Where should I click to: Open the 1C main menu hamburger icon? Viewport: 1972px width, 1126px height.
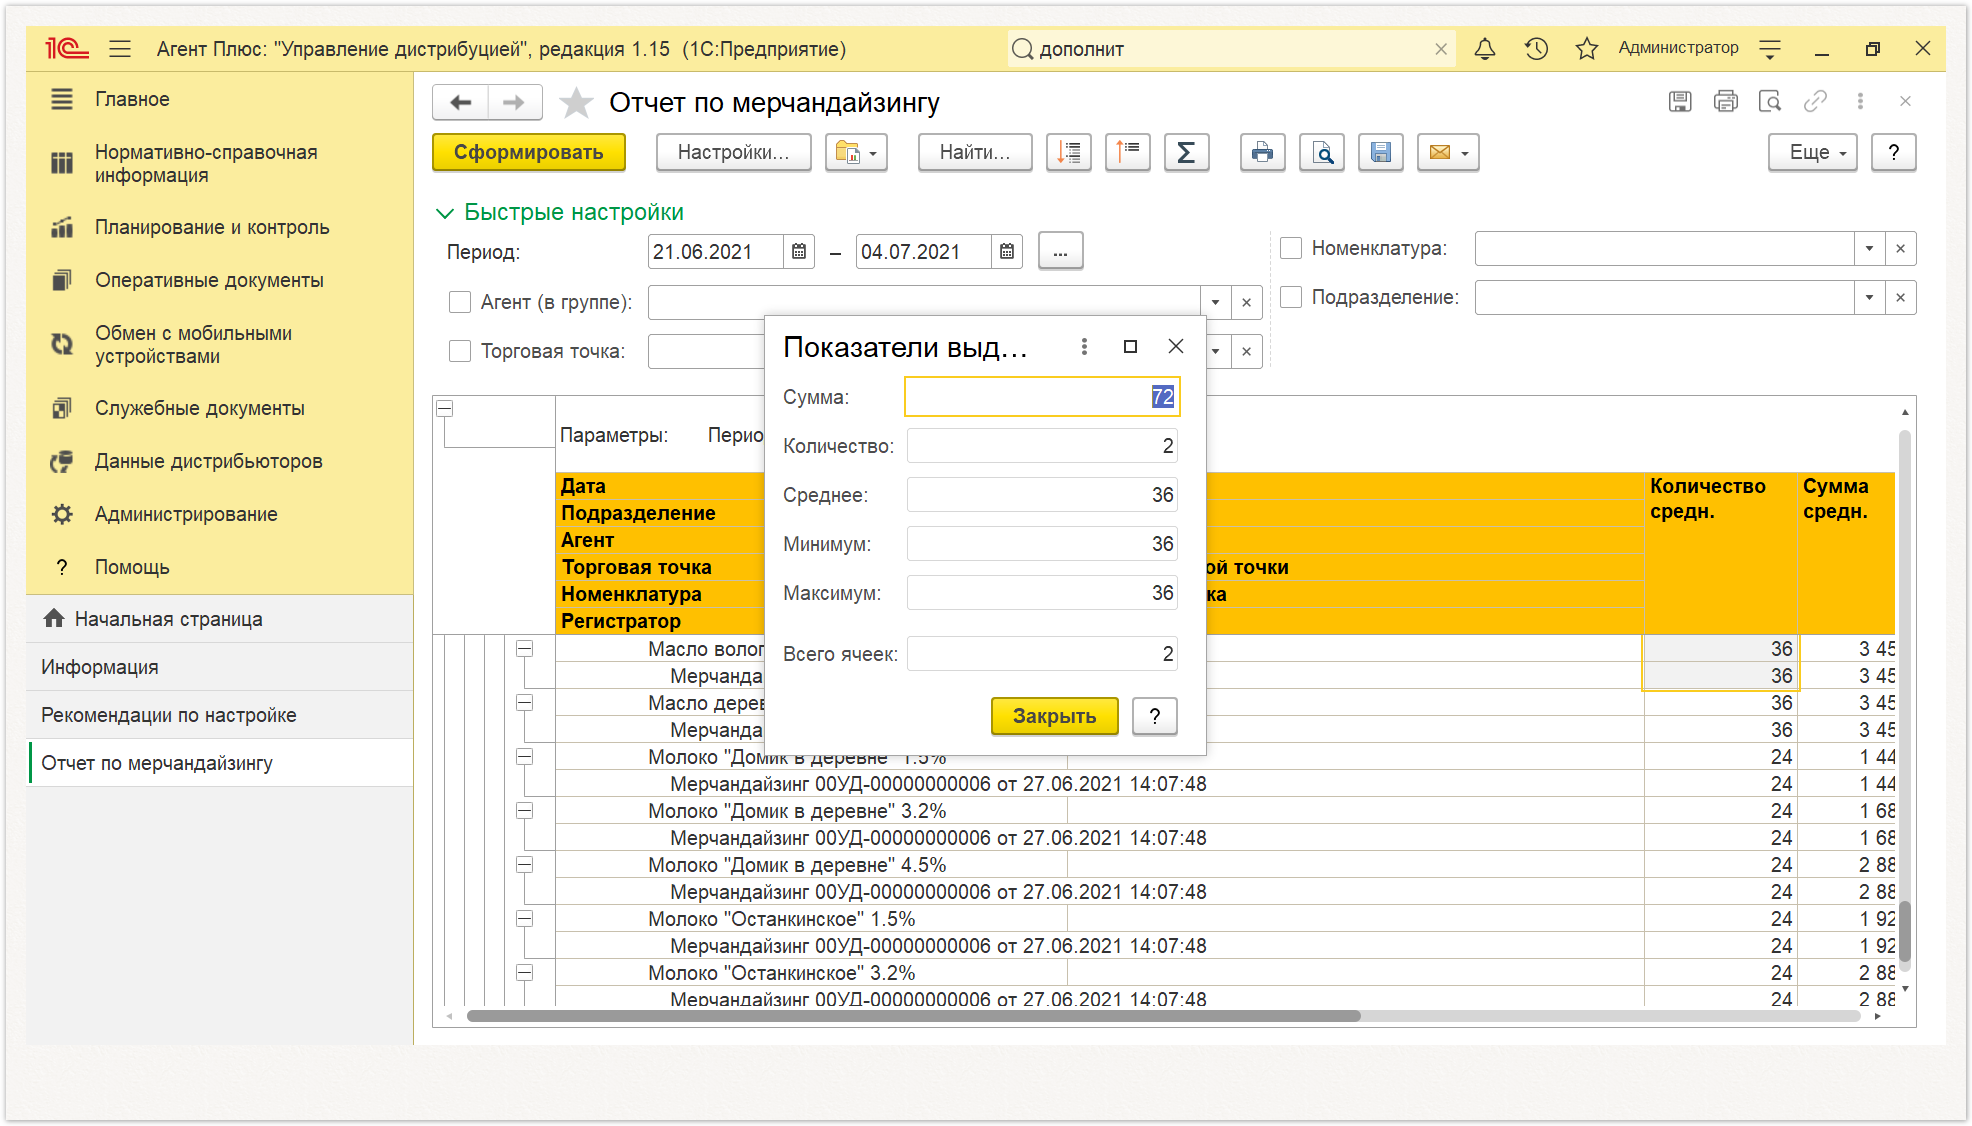click(x=120, y=48)
